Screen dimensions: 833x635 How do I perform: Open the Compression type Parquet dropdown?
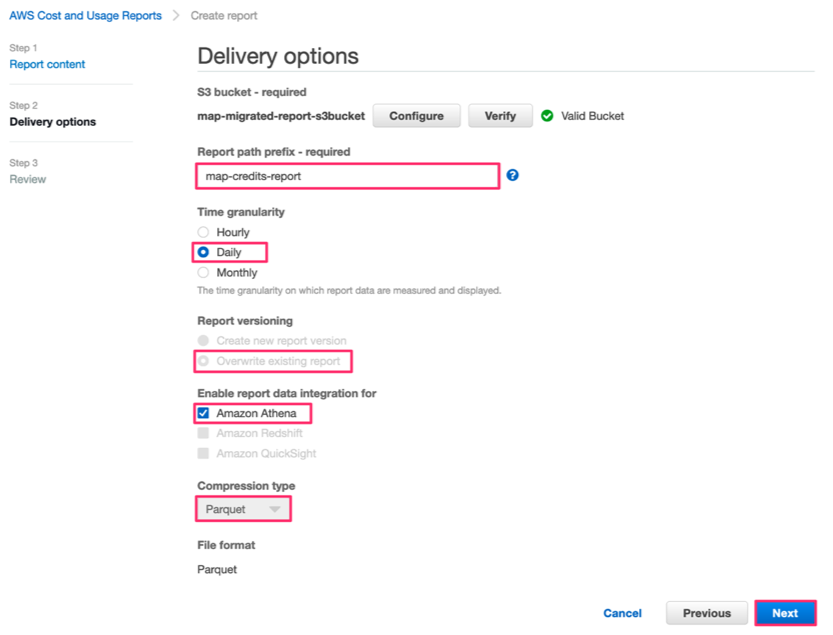tap(243, 509)
